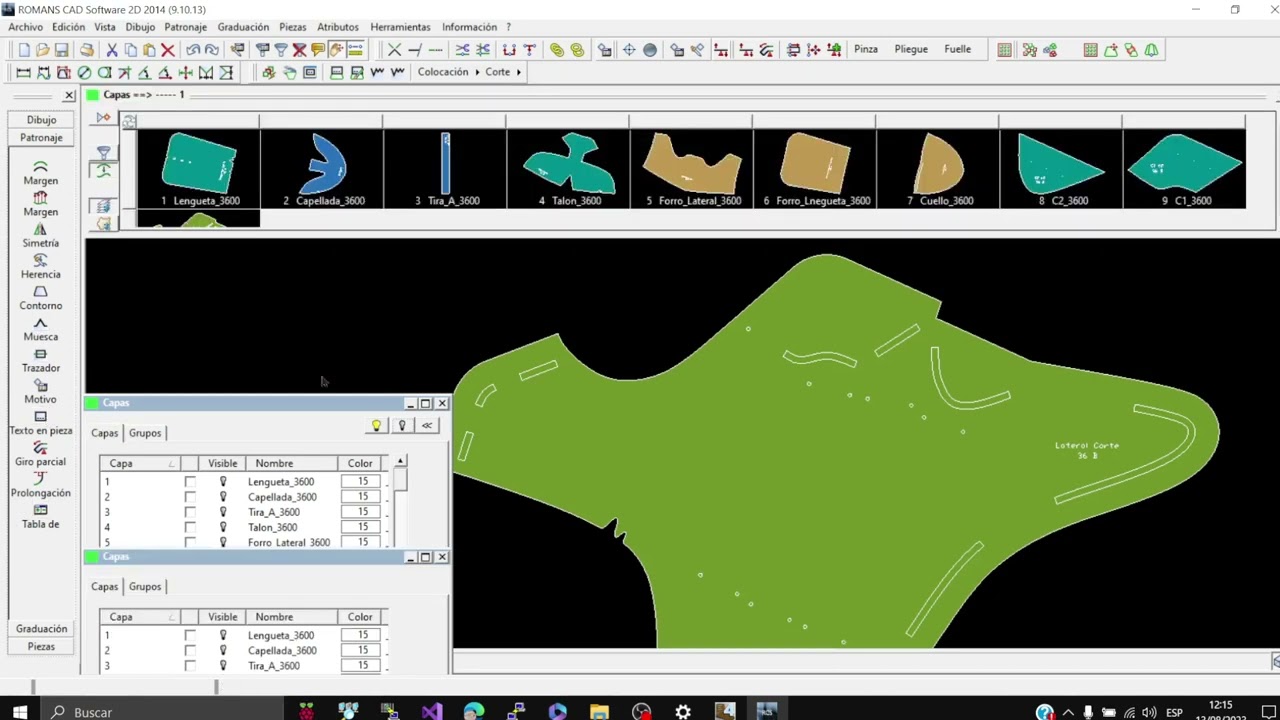
Task: Open the Herramientas menu
Action: pos(400,27)
